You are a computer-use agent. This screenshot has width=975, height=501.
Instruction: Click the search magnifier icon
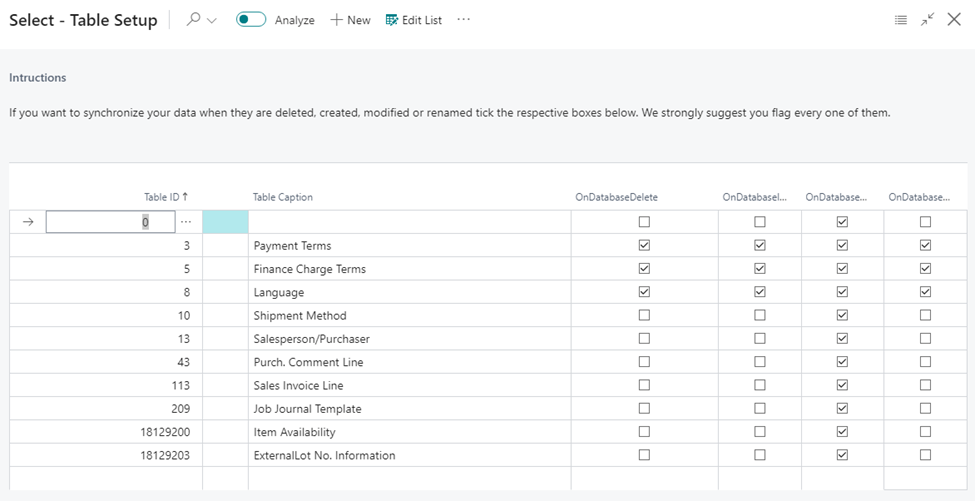tap(193, 20)
